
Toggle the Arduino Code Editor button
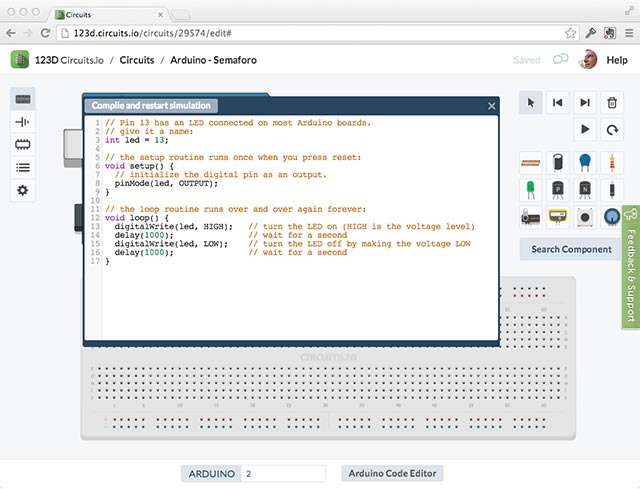(x=391, y=473)
